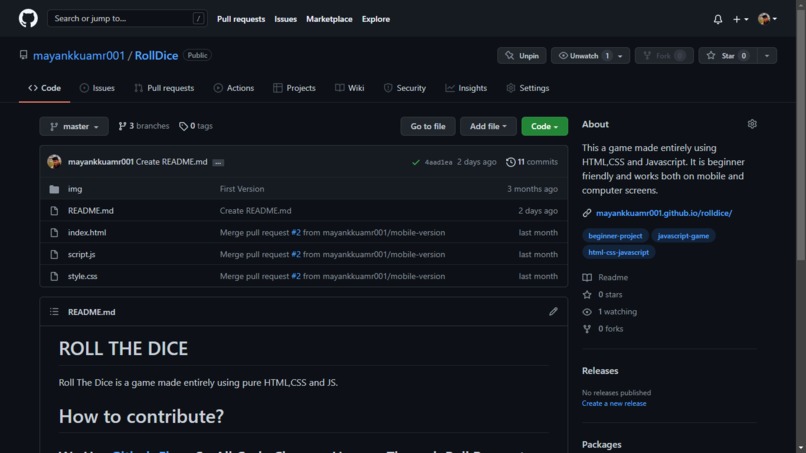This screenshot has height=453, width=806.
Task: Open the style.css file
Action: pyautogui.click(x=82, y=276)
